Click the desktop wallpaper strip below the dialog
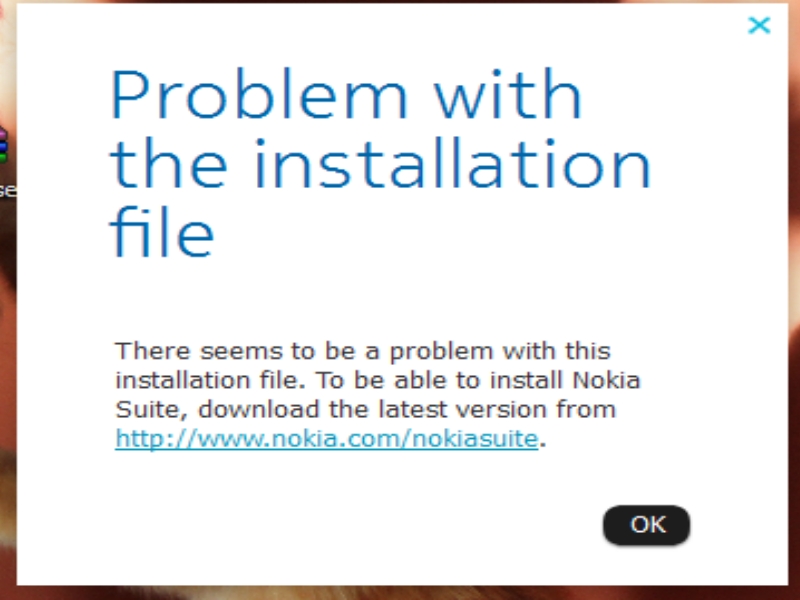 pyautogui.click(x=400, y=593)
